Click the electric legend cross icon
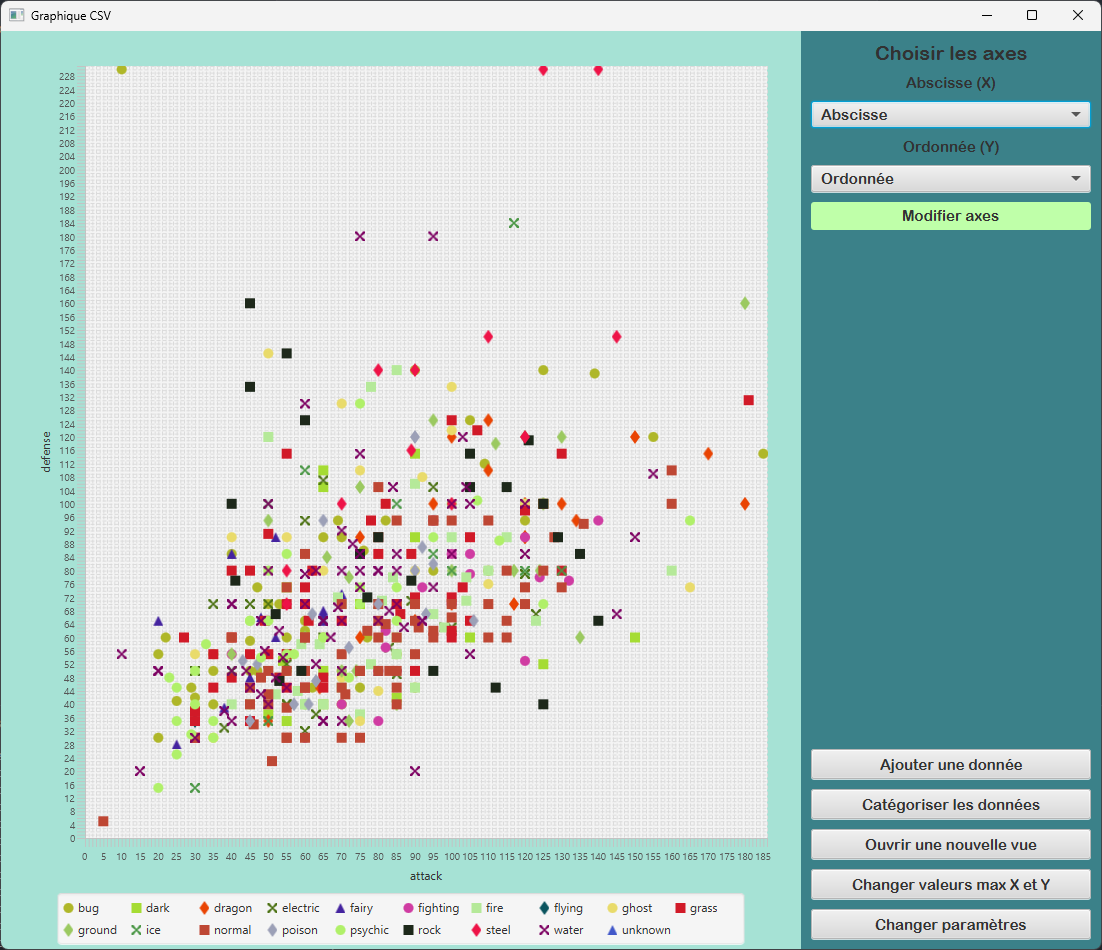The height and width of the screenshot is (950, 1102). pos(273,908)
